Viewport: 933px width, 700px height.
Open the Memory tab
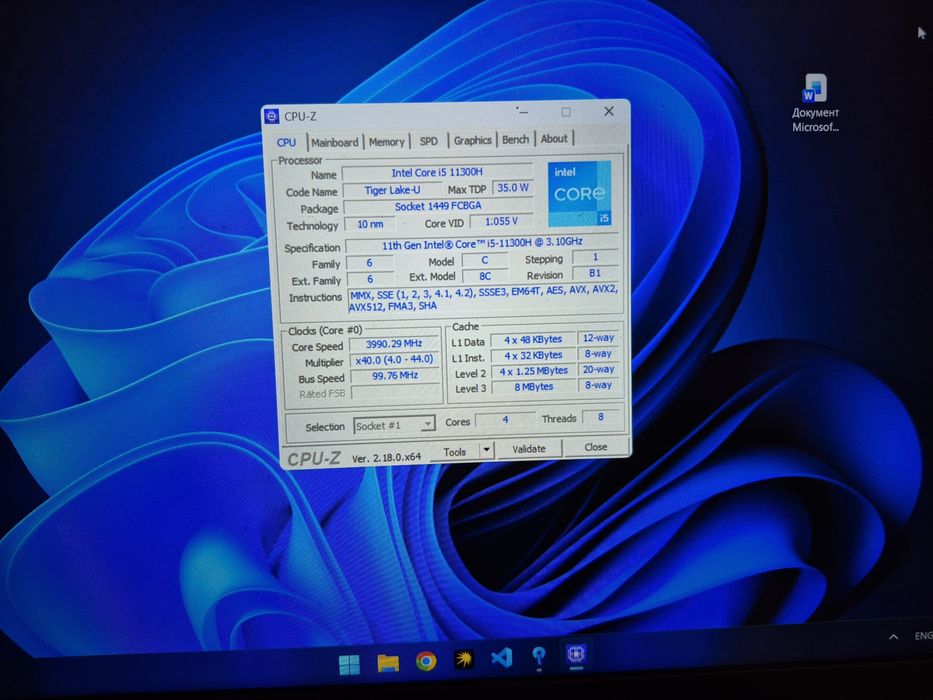coord(386,142)
